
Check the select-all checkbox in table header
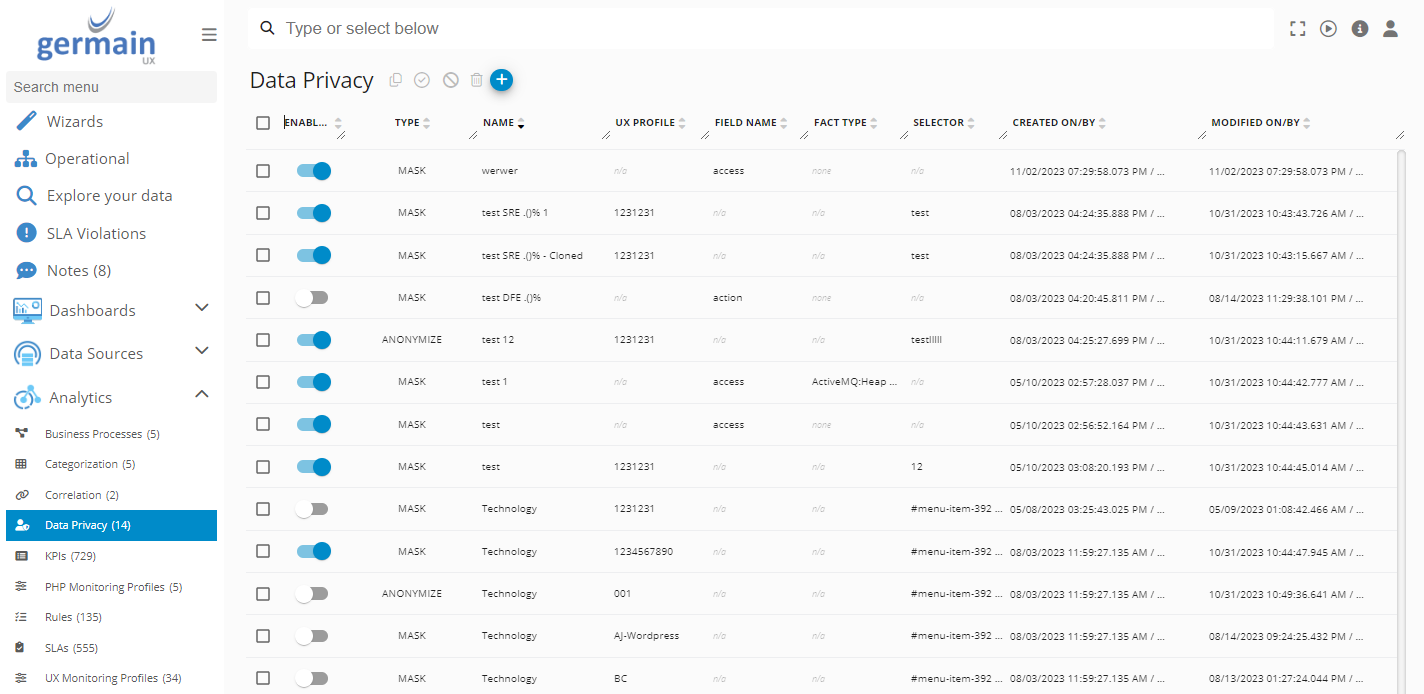click(x=263, y=123)
